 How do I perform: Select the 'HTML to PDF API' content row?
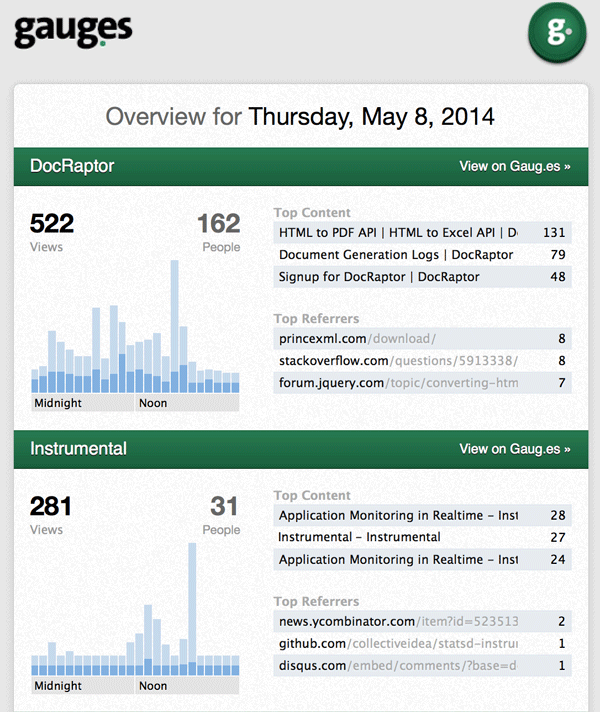coord(422,232)
